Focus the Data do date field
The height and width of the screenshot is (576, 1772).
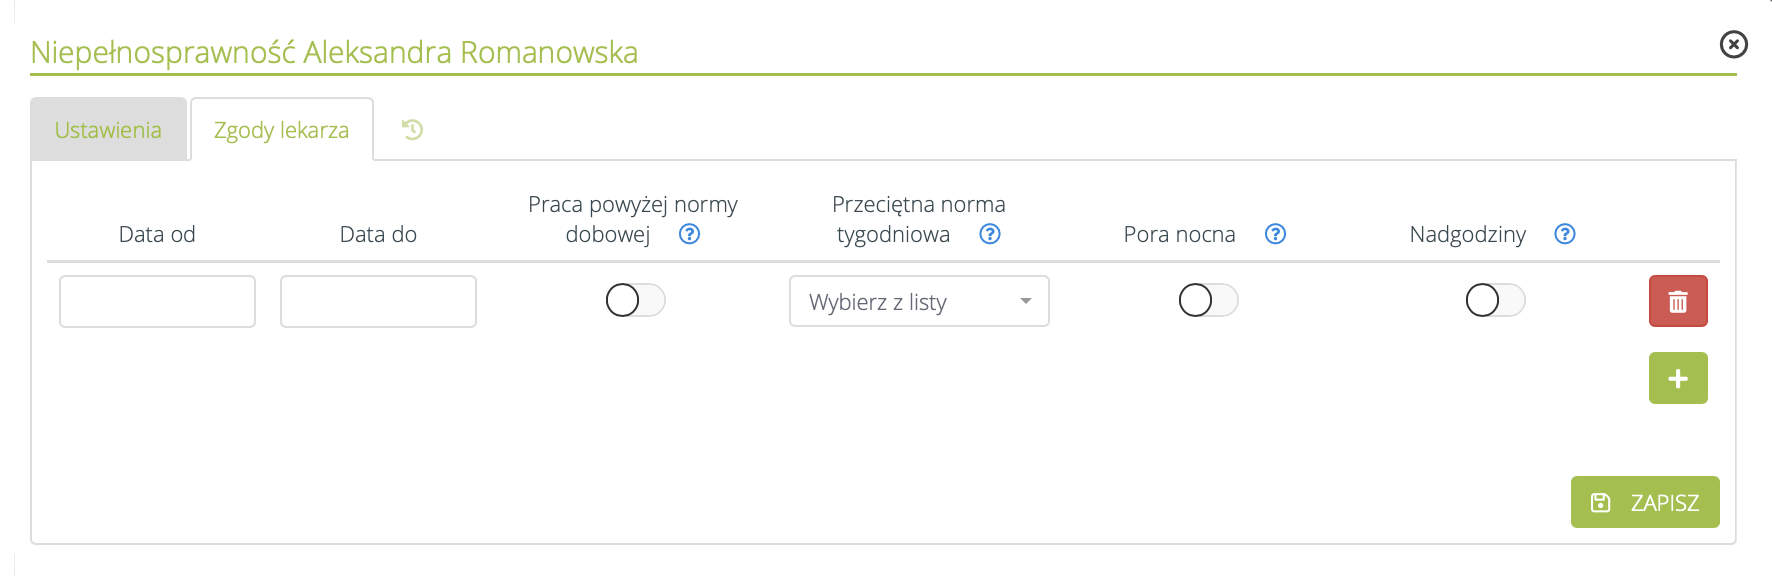[x=378, y=301]
